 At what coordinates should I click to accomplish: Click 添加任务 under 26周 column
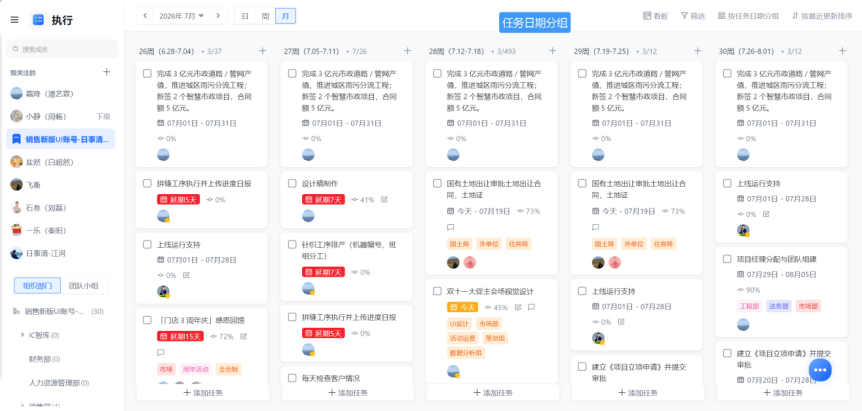[203, 393]
